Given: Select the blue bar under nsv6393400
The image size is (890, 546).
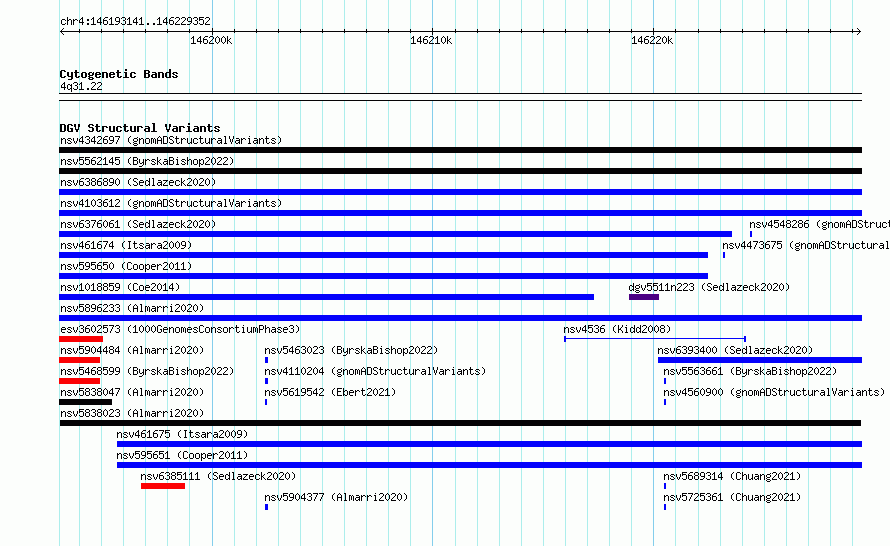Looking at the screenshot, I should pyautogui.click(x=760, y=360).
